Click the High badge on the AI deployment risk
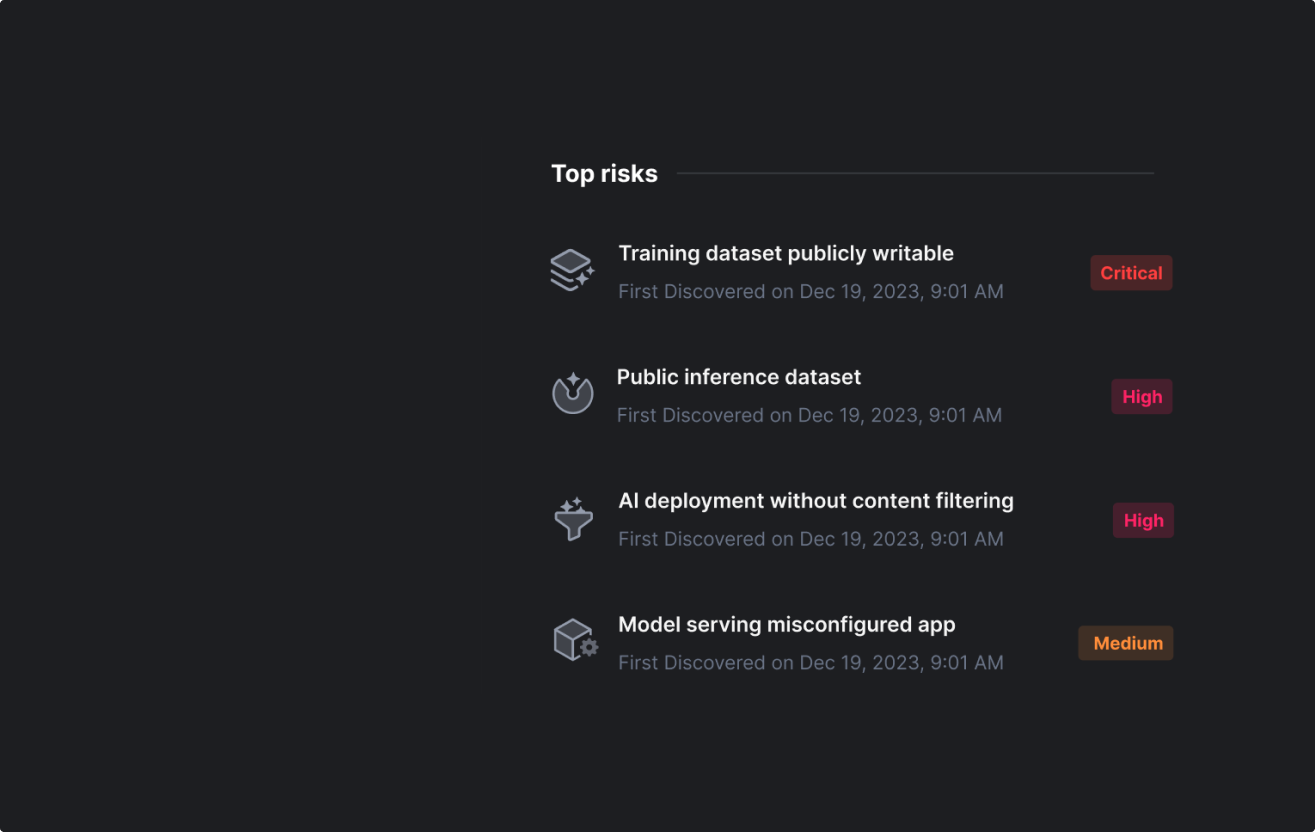The image size is (1315, 832). pyautogui.click(x=1143, y=520)
